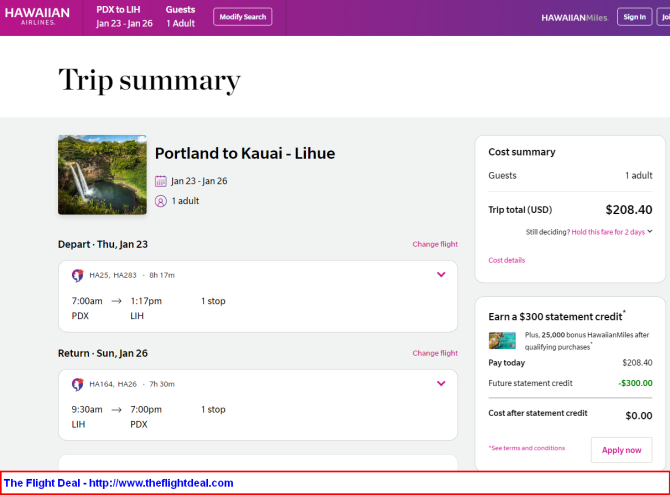Click the airline logo icon for HA164, HA26
The height and width of the screenshot is (495, 670).
click(x=77, y=384)
